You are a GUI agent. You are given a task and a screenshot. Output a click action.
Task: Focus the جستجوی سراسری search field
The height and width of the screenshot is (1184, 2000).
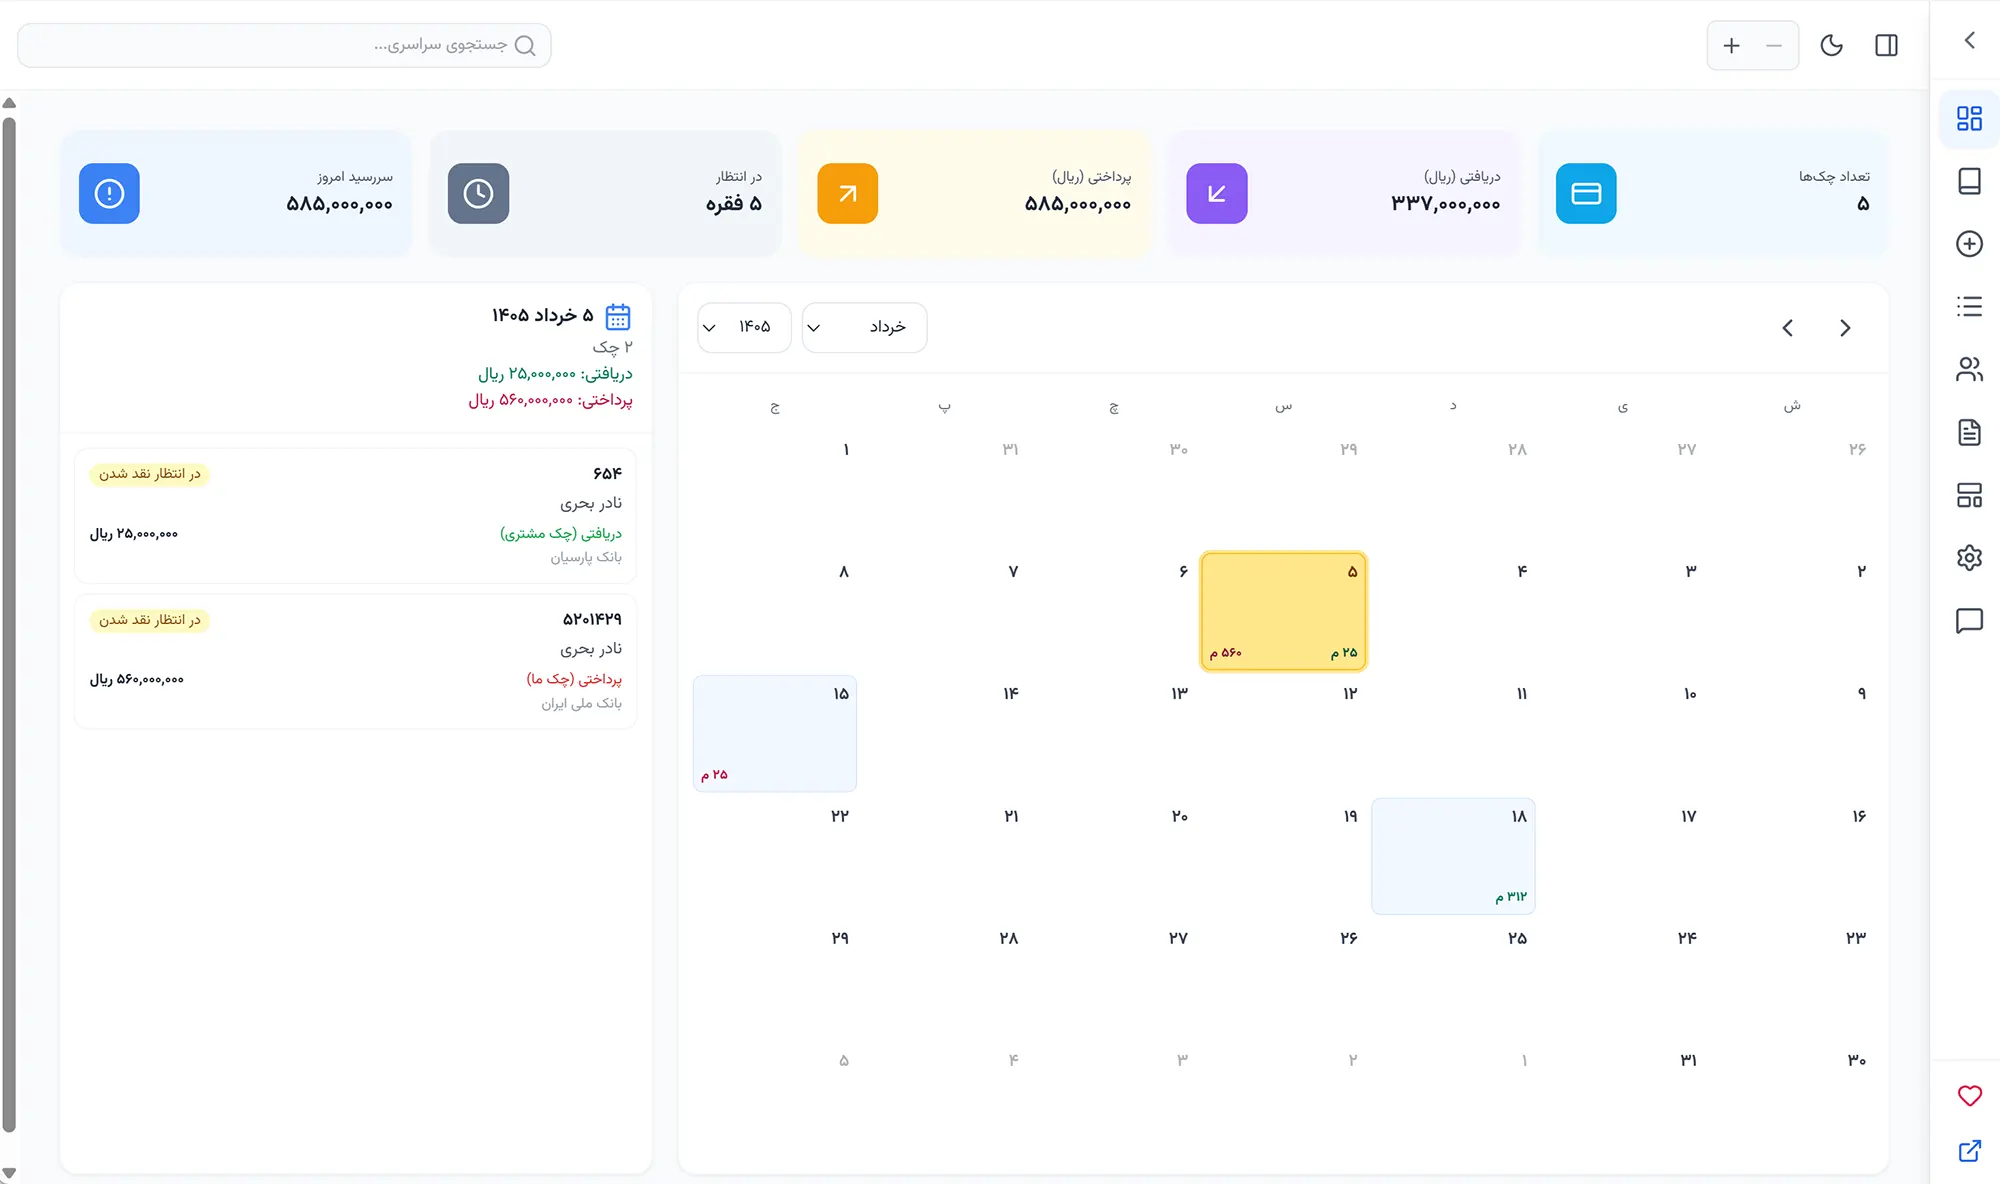[284, 46]
